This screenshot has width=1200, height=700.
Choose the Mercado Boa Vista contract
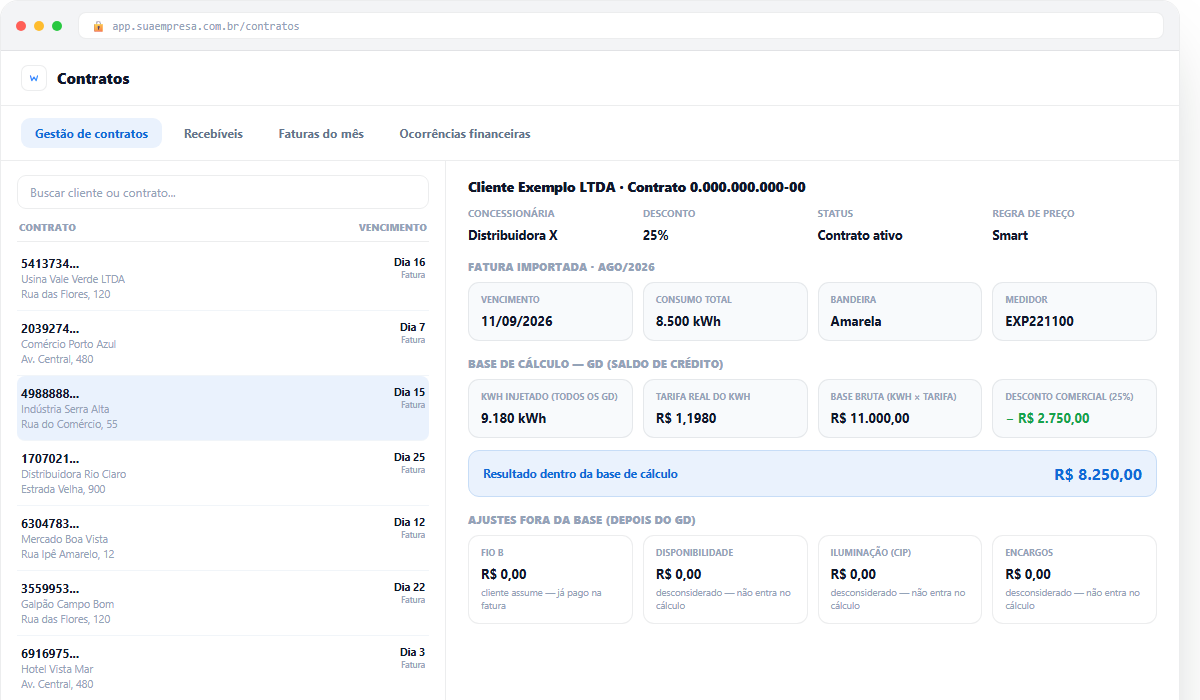click(223, 538)
